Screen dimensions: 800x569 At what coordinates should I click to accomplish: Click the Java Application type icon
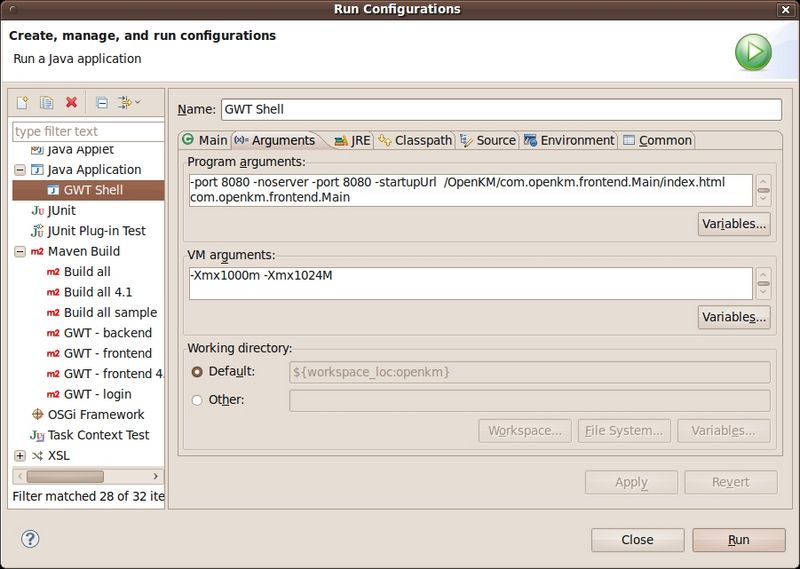37,169
